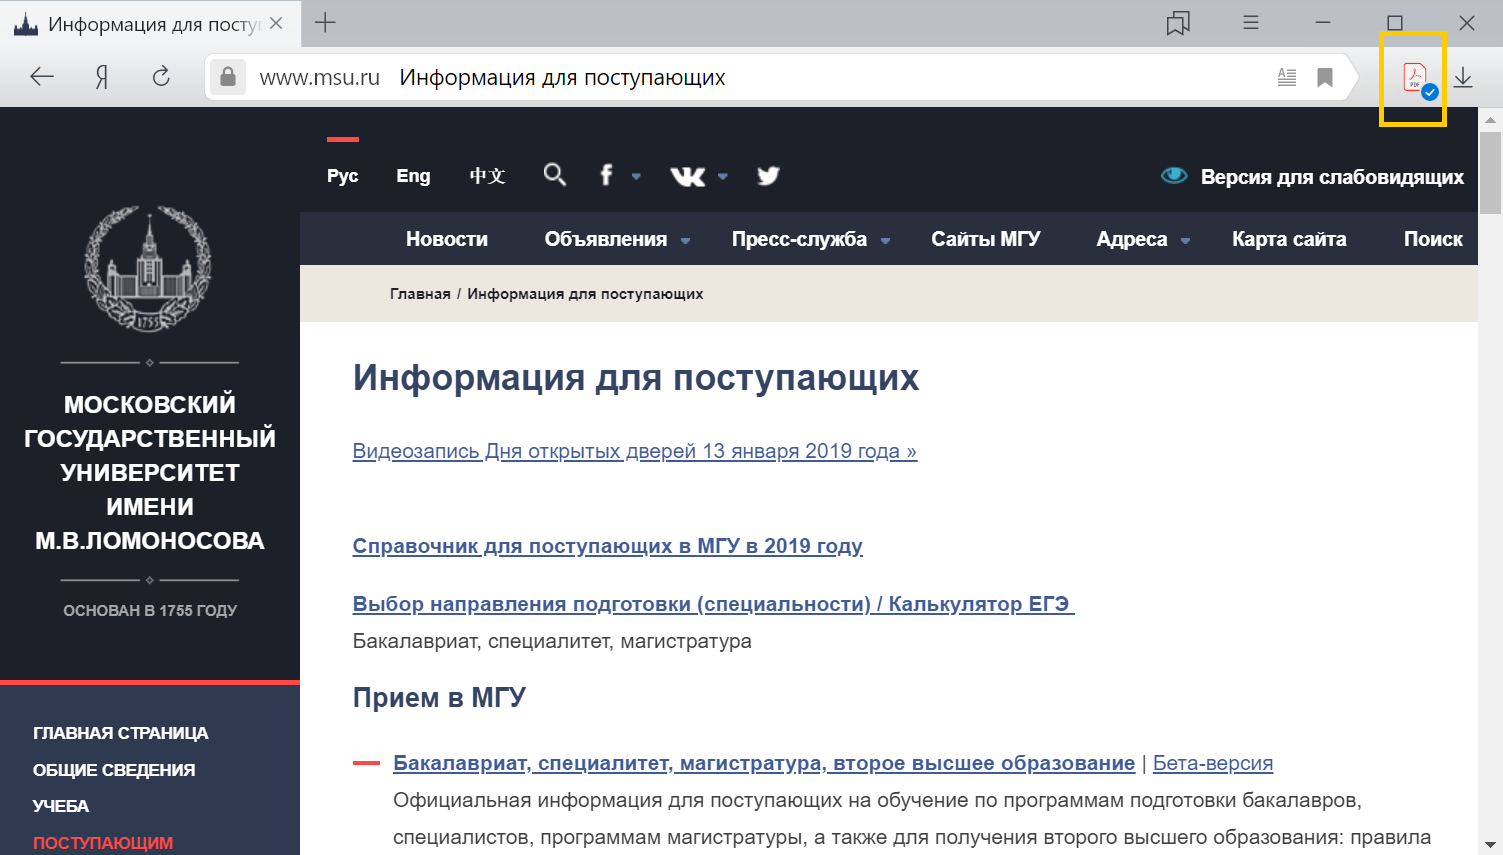Open Справочник для поступающих в МГУ link
This screenshot has height=855, width=1503.
(608, 546)
